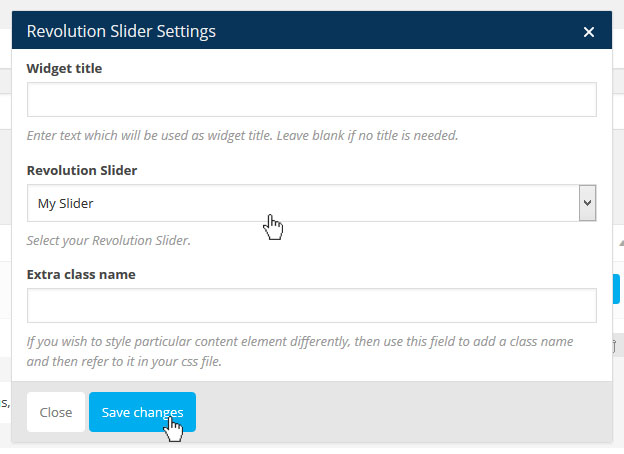Save changes with the blue button

point(142,412)
